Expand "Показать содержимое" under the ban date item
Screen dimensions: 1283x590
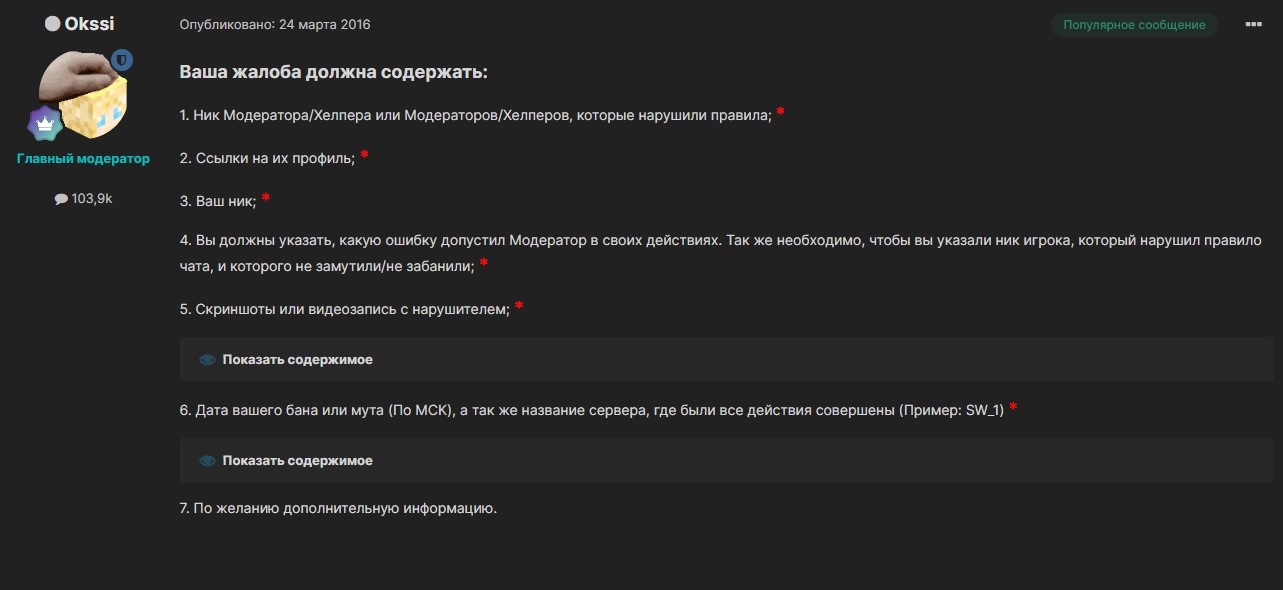297,461
